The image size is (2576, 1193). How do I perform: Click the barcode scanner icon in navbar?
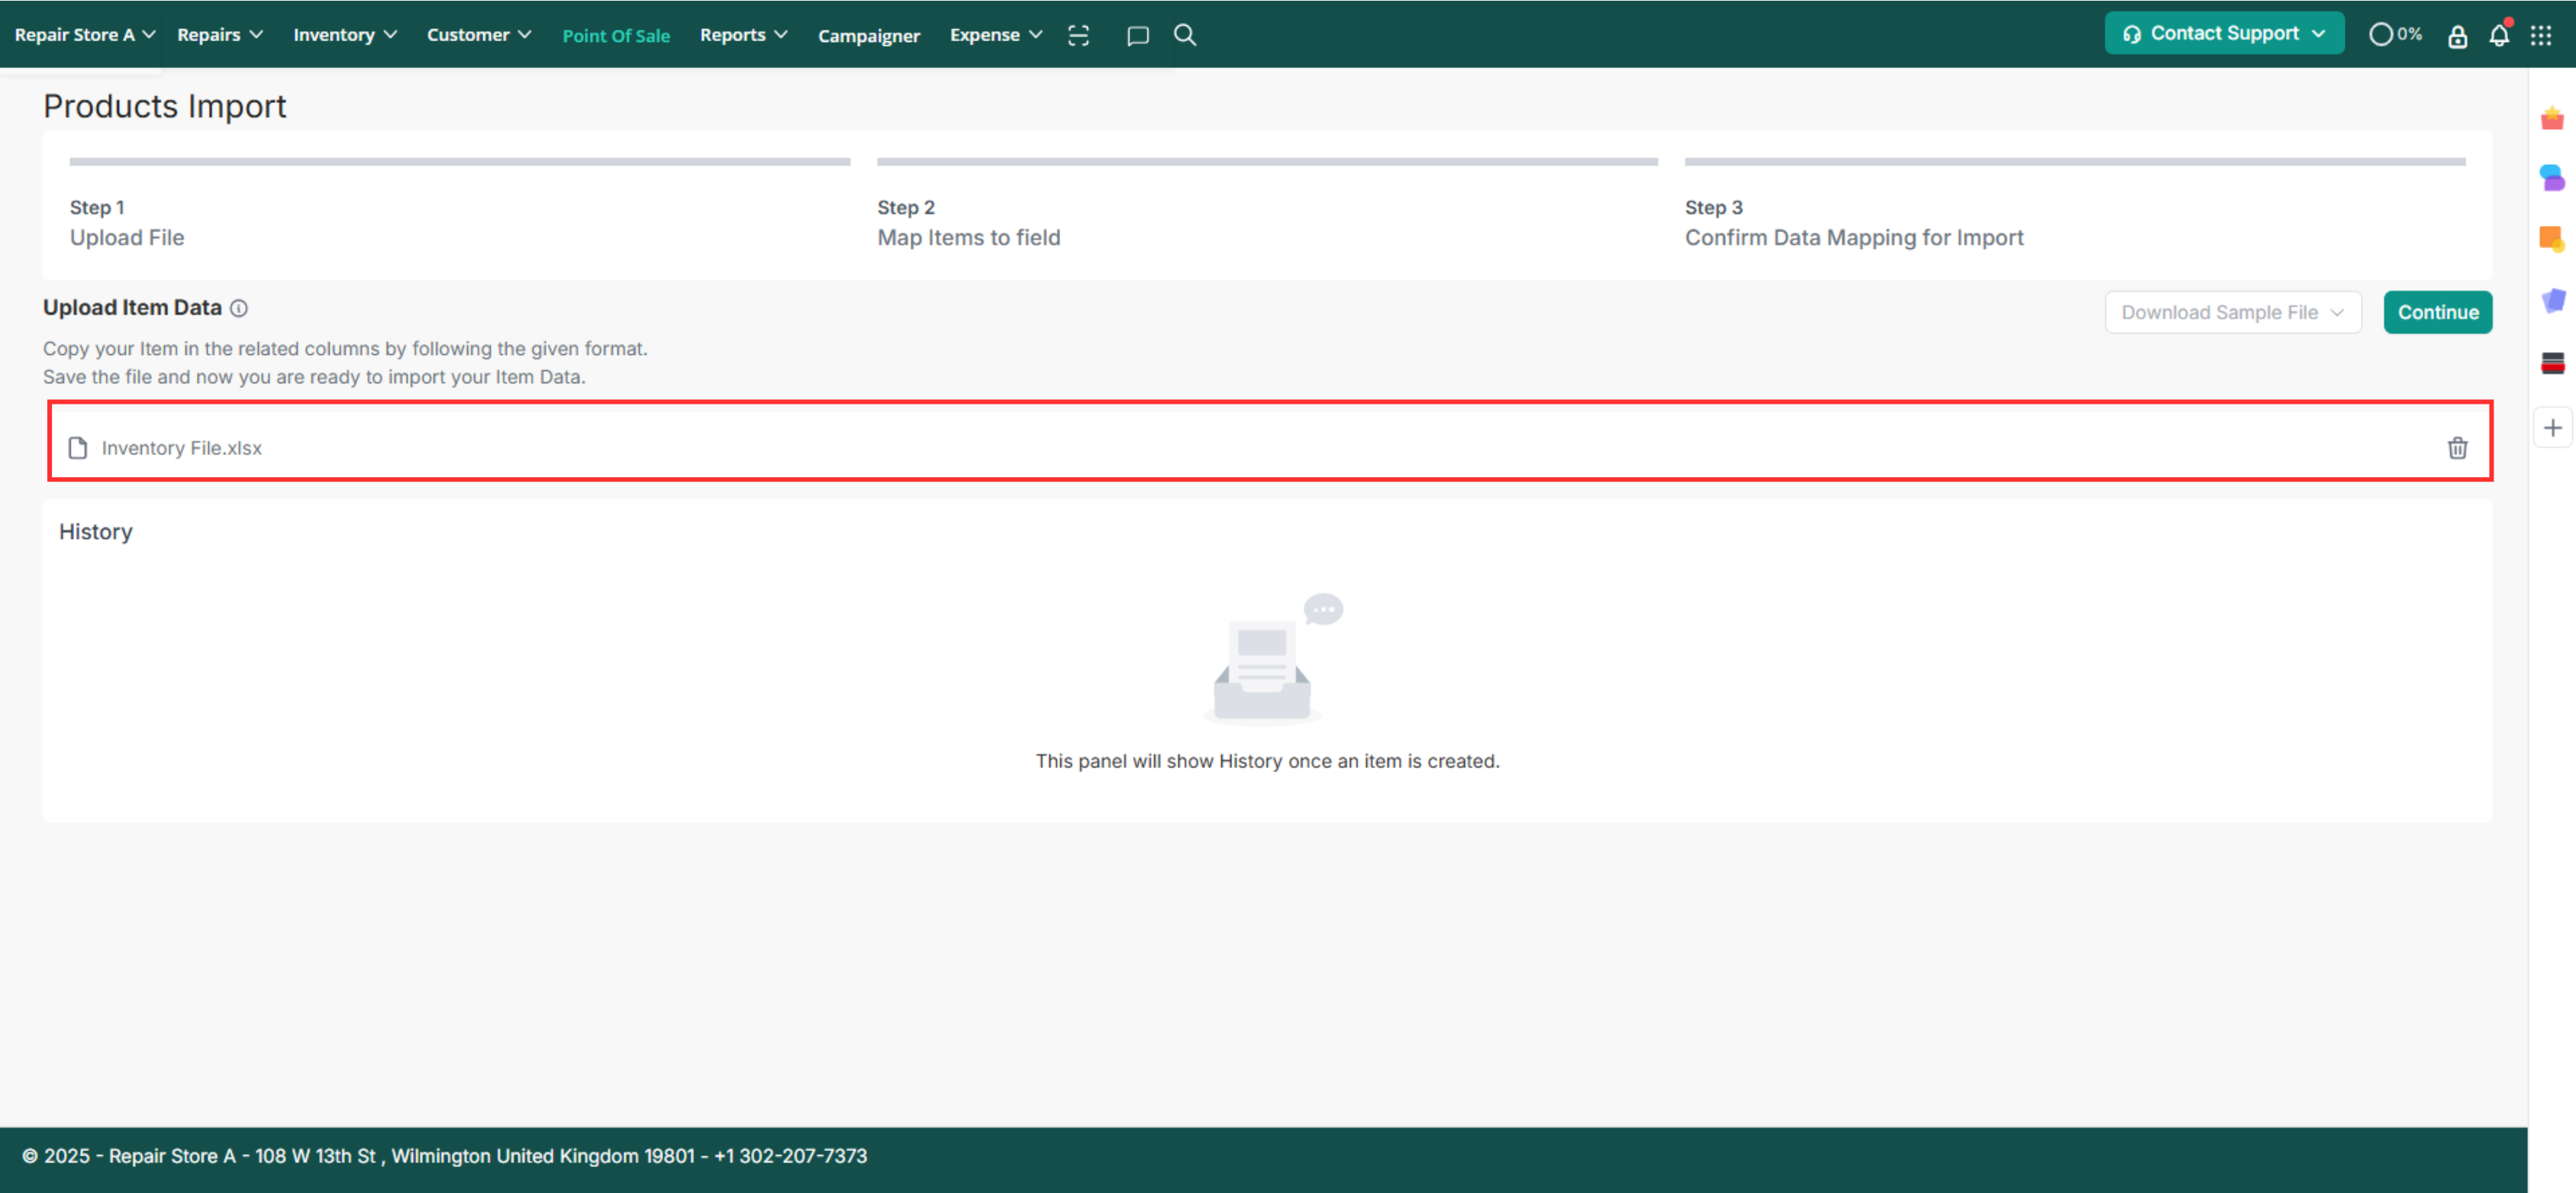coord(1078,35)
